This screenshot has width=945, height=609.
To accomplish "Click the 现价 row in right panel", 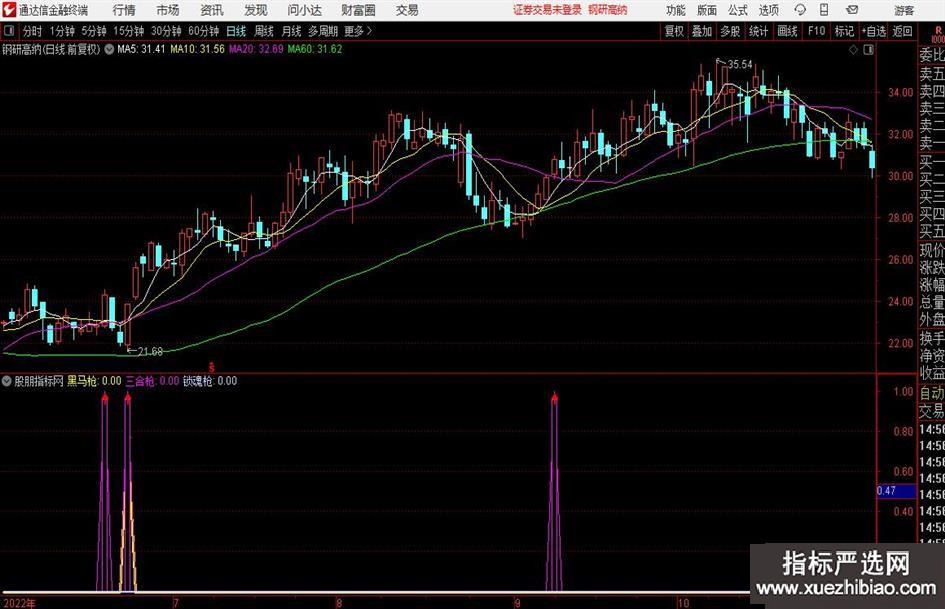I will click(931, 250).
